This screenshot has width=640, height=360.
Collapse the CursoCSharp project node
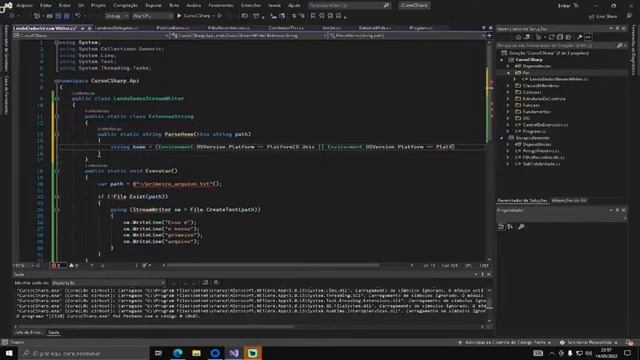click(502, 60)
